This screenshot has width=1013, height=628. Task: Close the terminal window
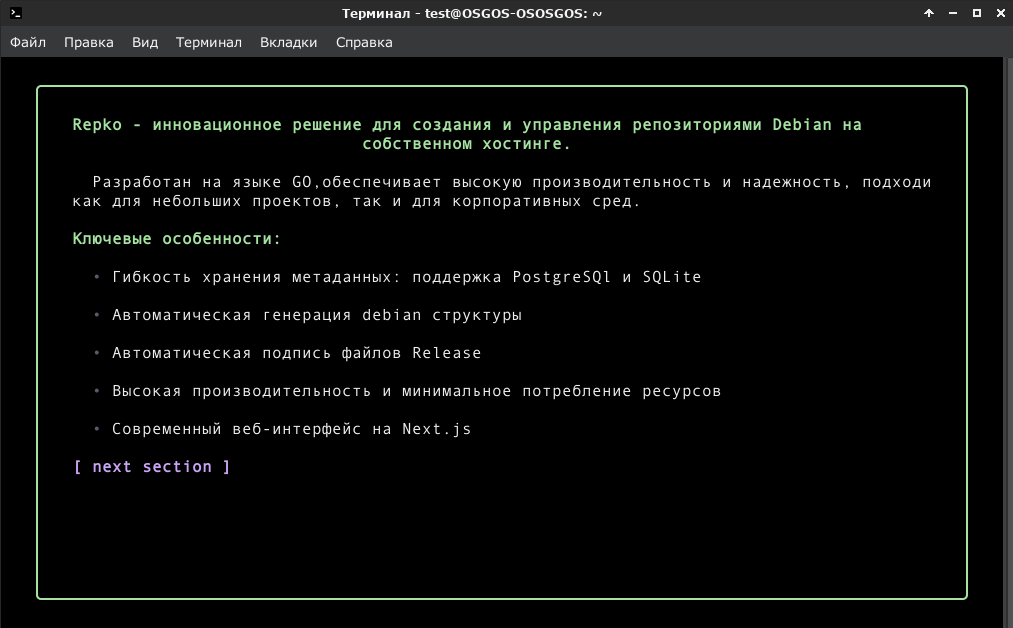point(1001,13)
